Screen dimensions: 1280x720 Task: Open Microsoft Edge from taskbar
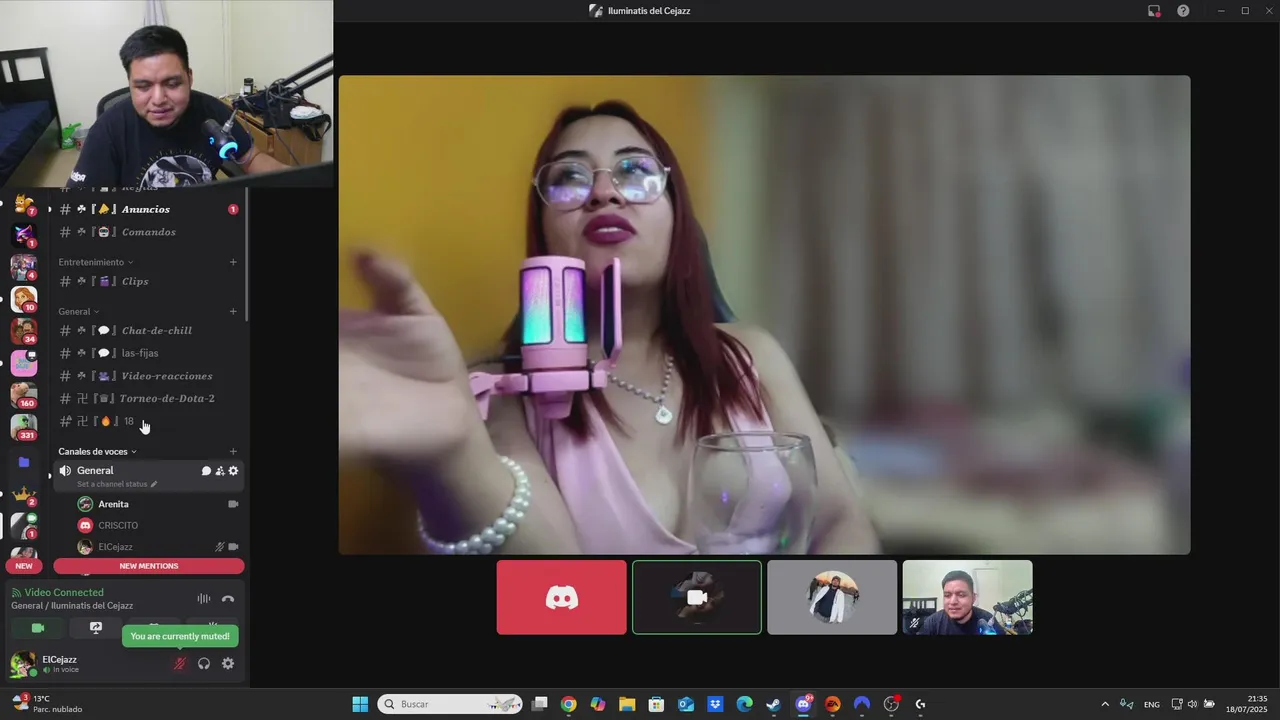coord(744,704)
